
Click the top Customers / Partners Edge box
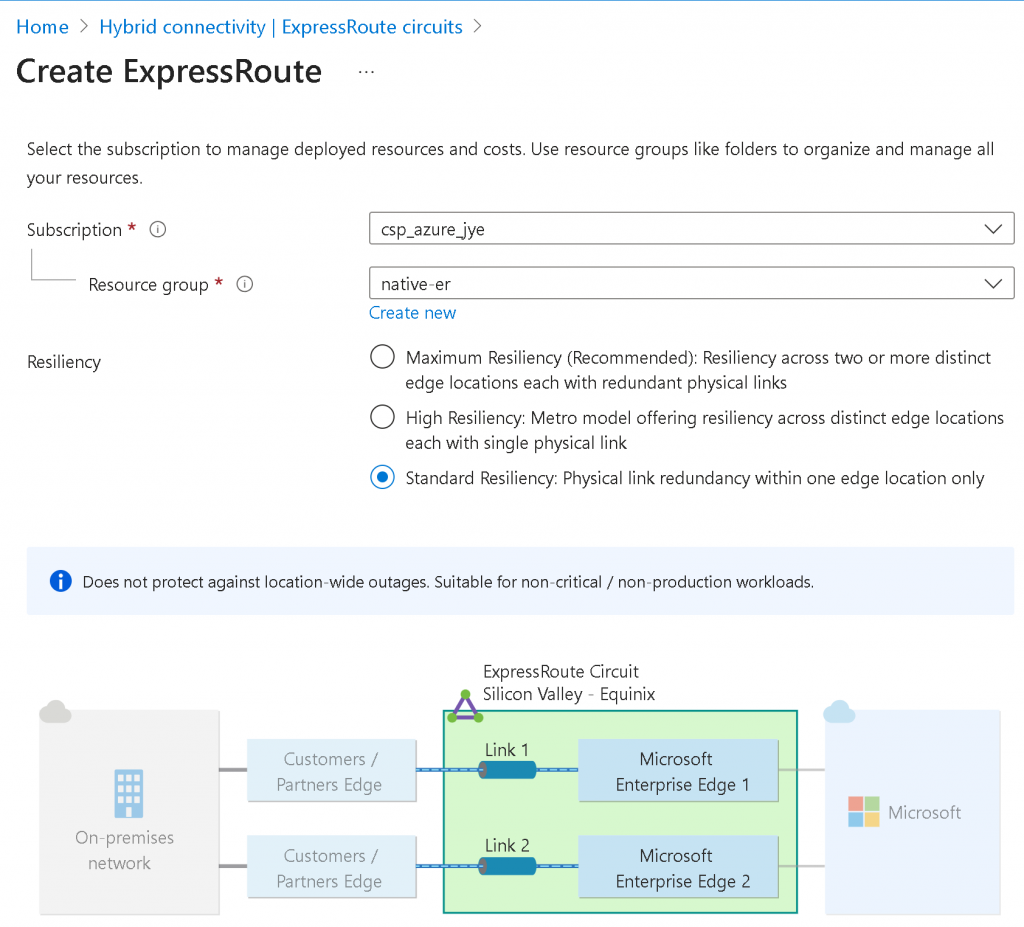coord(330,771)
